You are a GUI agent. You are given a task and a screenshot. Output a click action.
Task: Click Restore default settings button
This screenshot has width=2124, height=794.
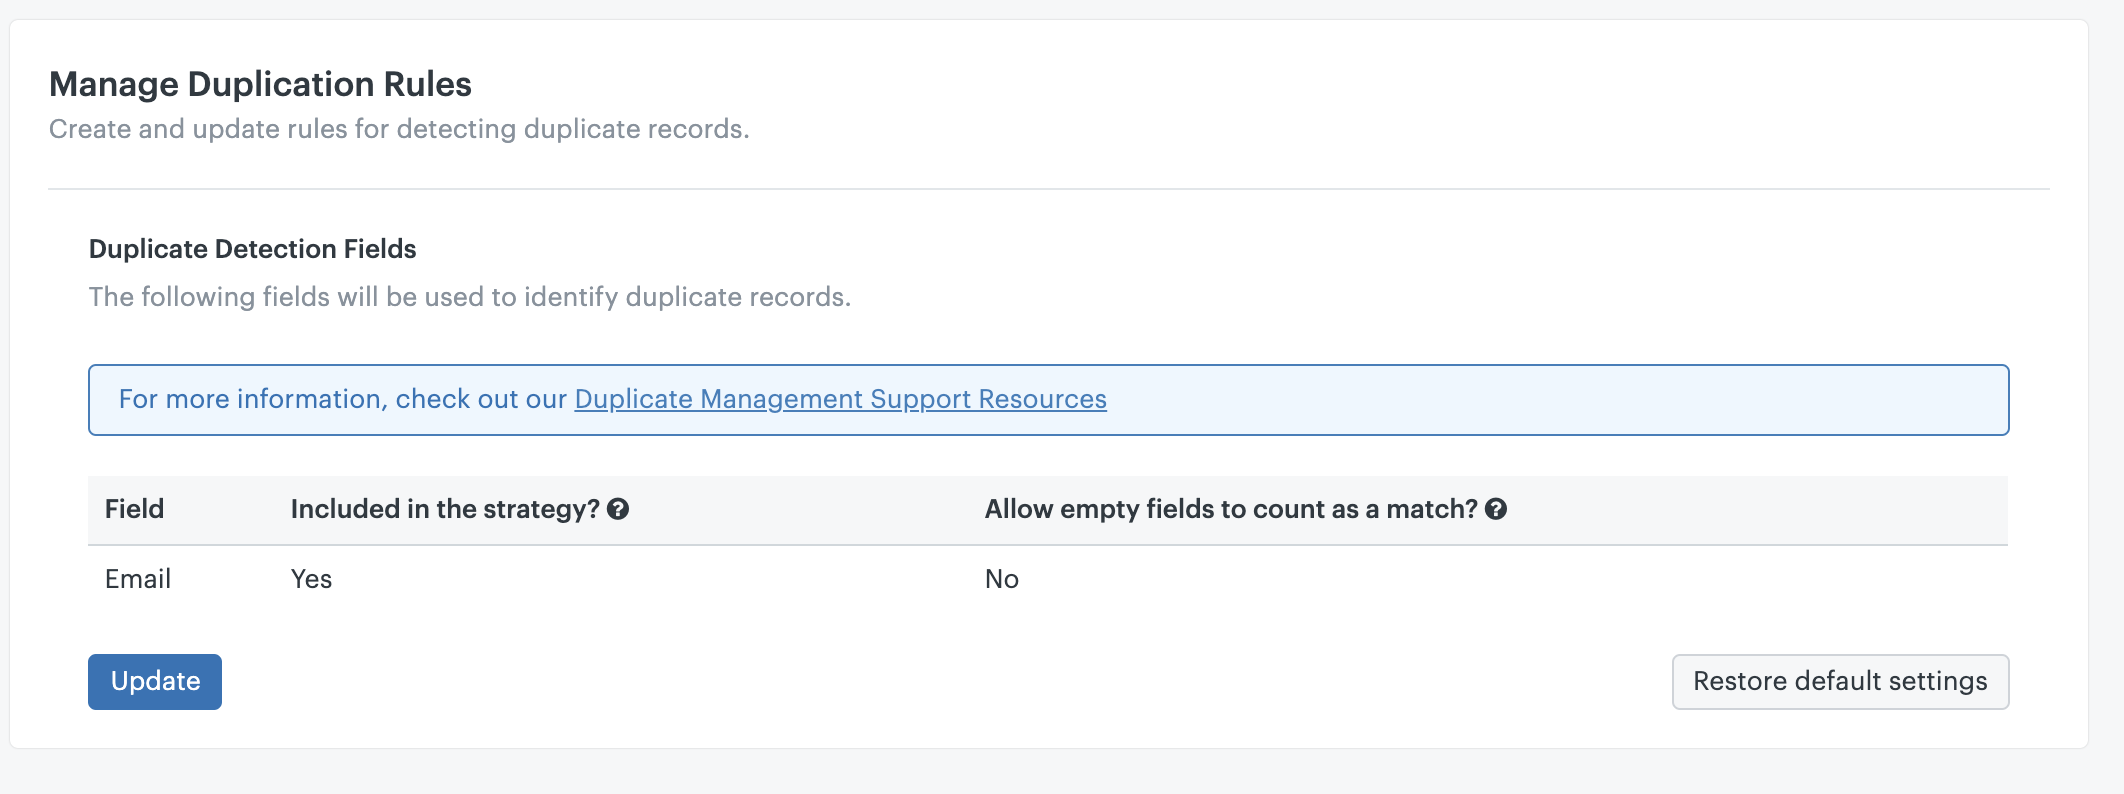1840,682
